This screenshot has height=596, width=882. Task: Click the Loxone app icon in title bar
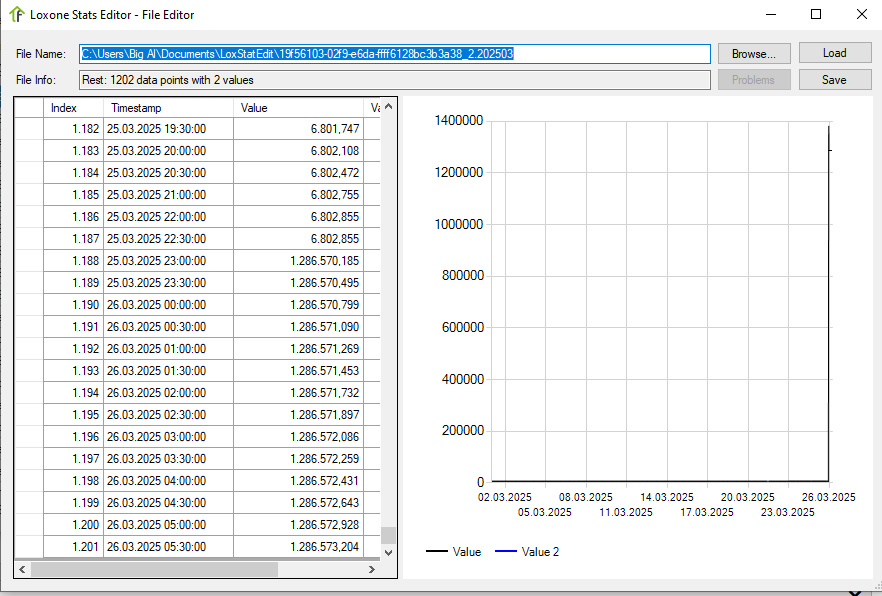[17, 15]
